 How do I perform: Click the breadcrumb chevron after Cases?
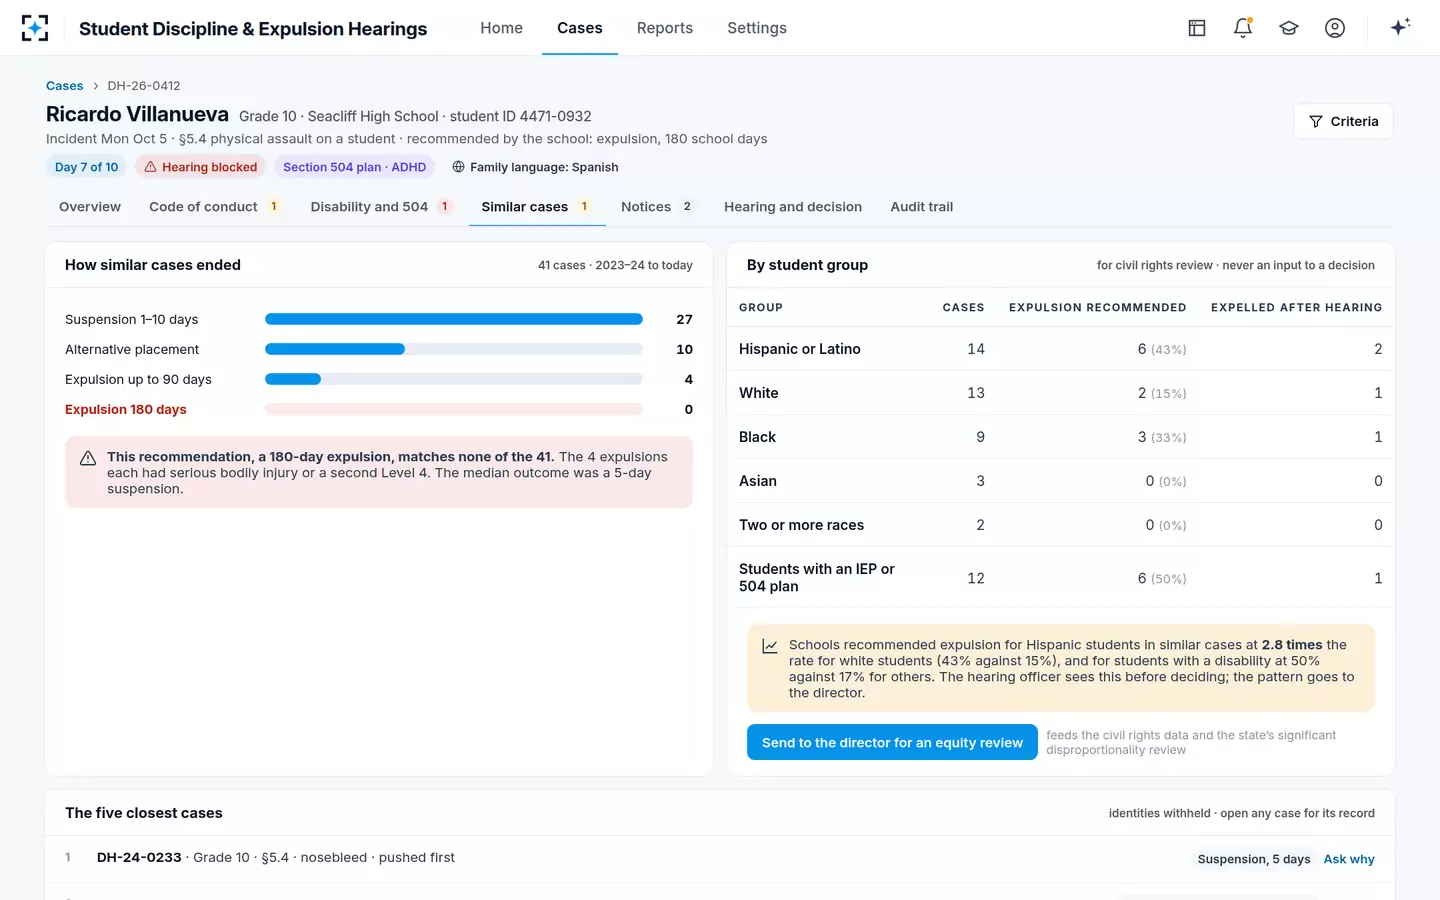click(96, 86)
